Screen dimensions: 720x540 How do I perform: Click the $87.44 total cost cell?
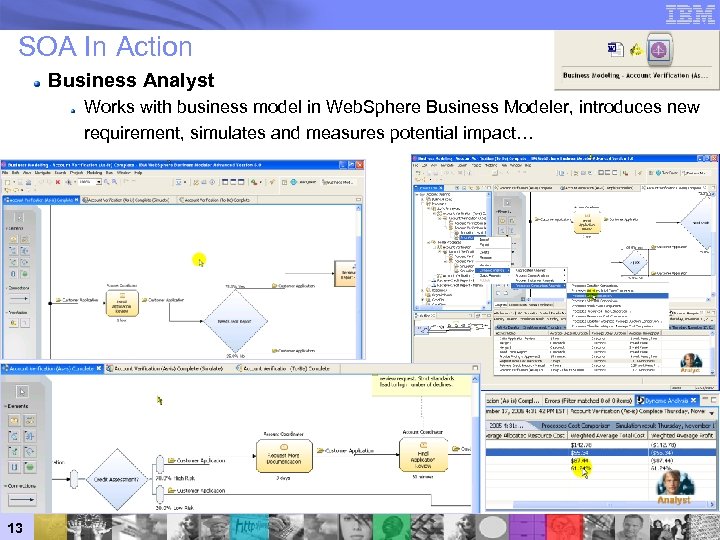(579, 460)
